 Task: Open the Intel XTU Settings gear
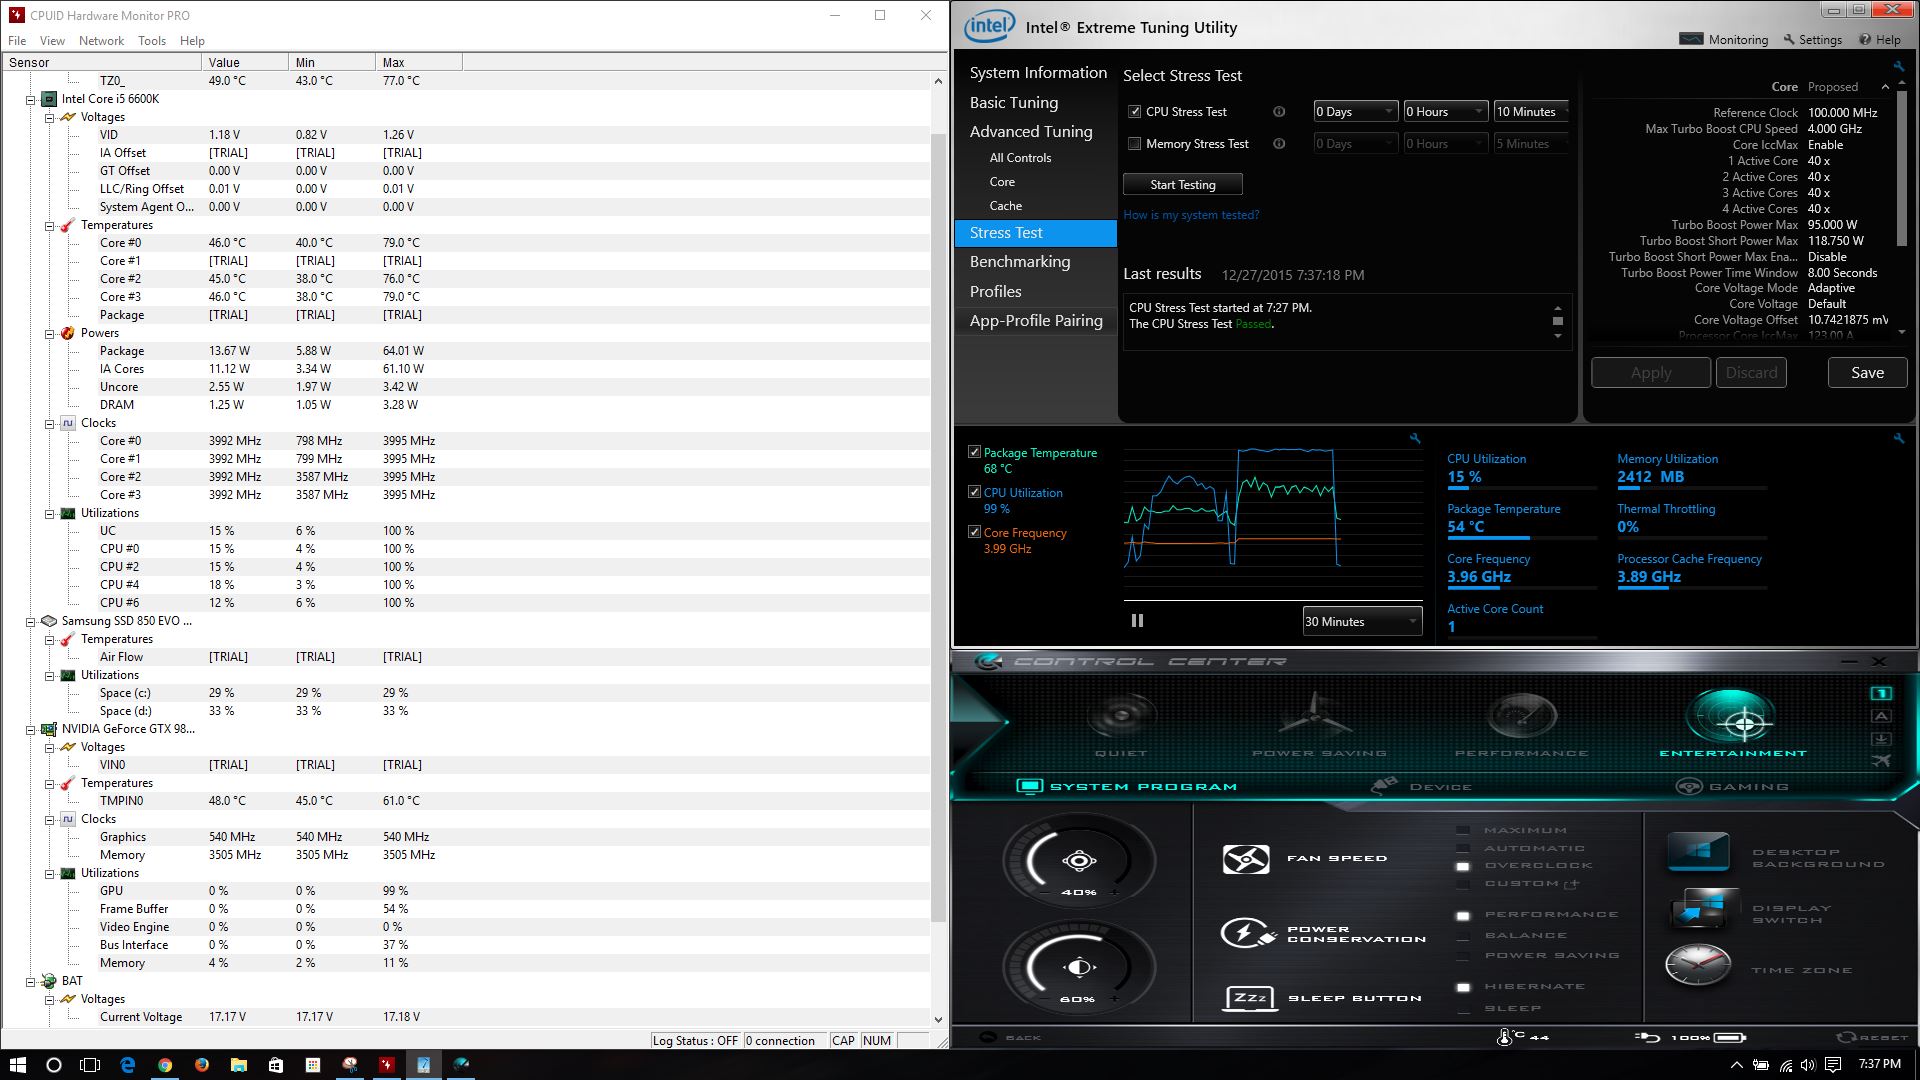1812,40
